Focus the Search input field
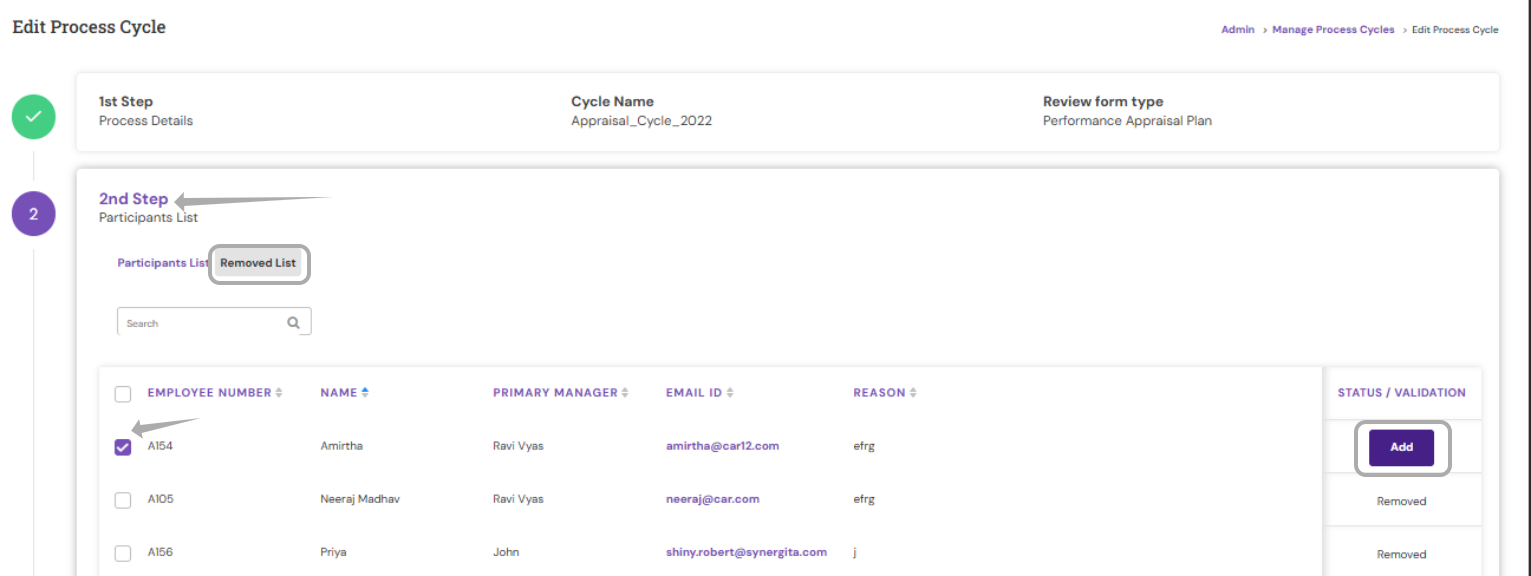 click(x=214, y=321)
